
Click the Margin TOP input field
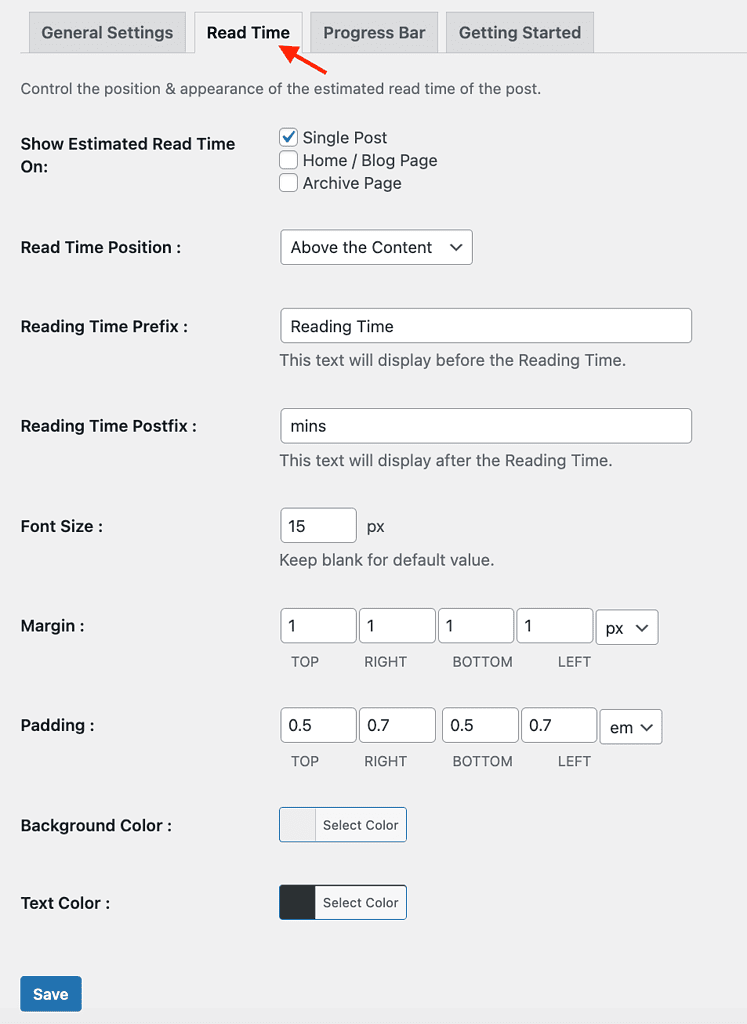[x=318, y=627]
